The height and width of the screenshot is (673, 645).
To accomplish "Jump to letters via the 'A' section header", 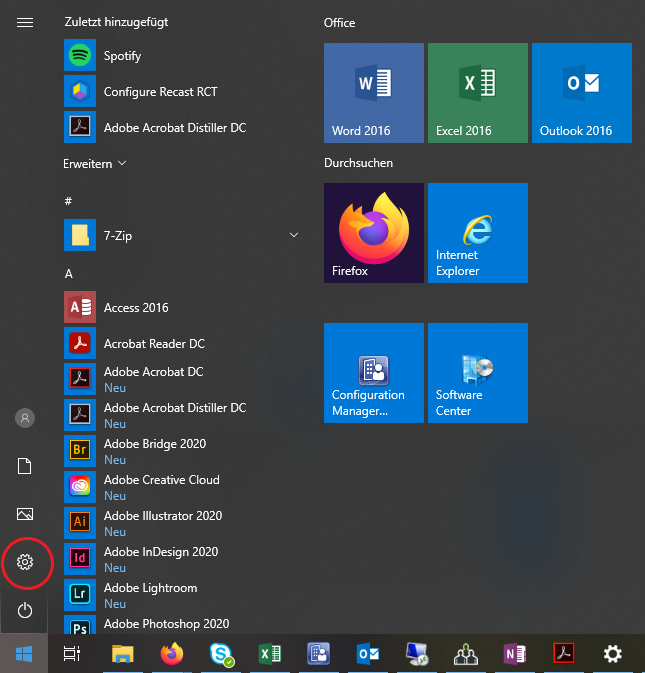I will [69, 273].
